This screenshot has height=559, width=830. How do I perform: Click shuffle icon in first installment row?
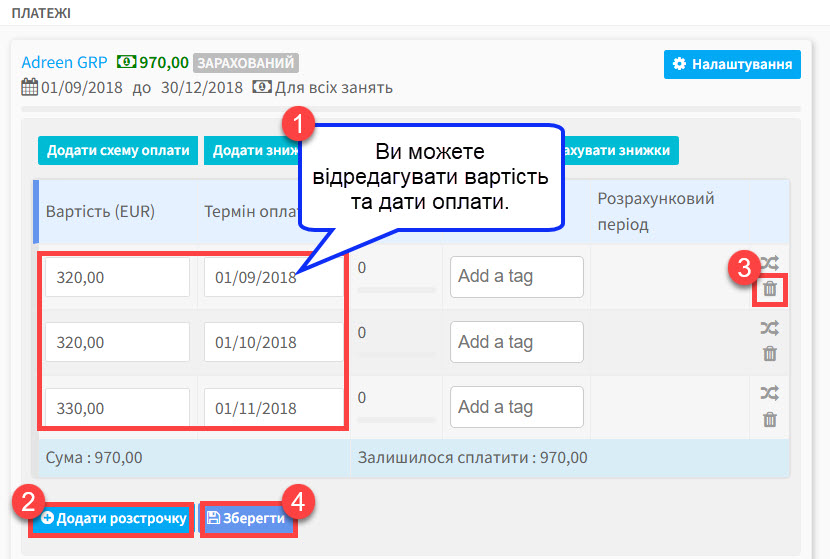tap(769, 264)
